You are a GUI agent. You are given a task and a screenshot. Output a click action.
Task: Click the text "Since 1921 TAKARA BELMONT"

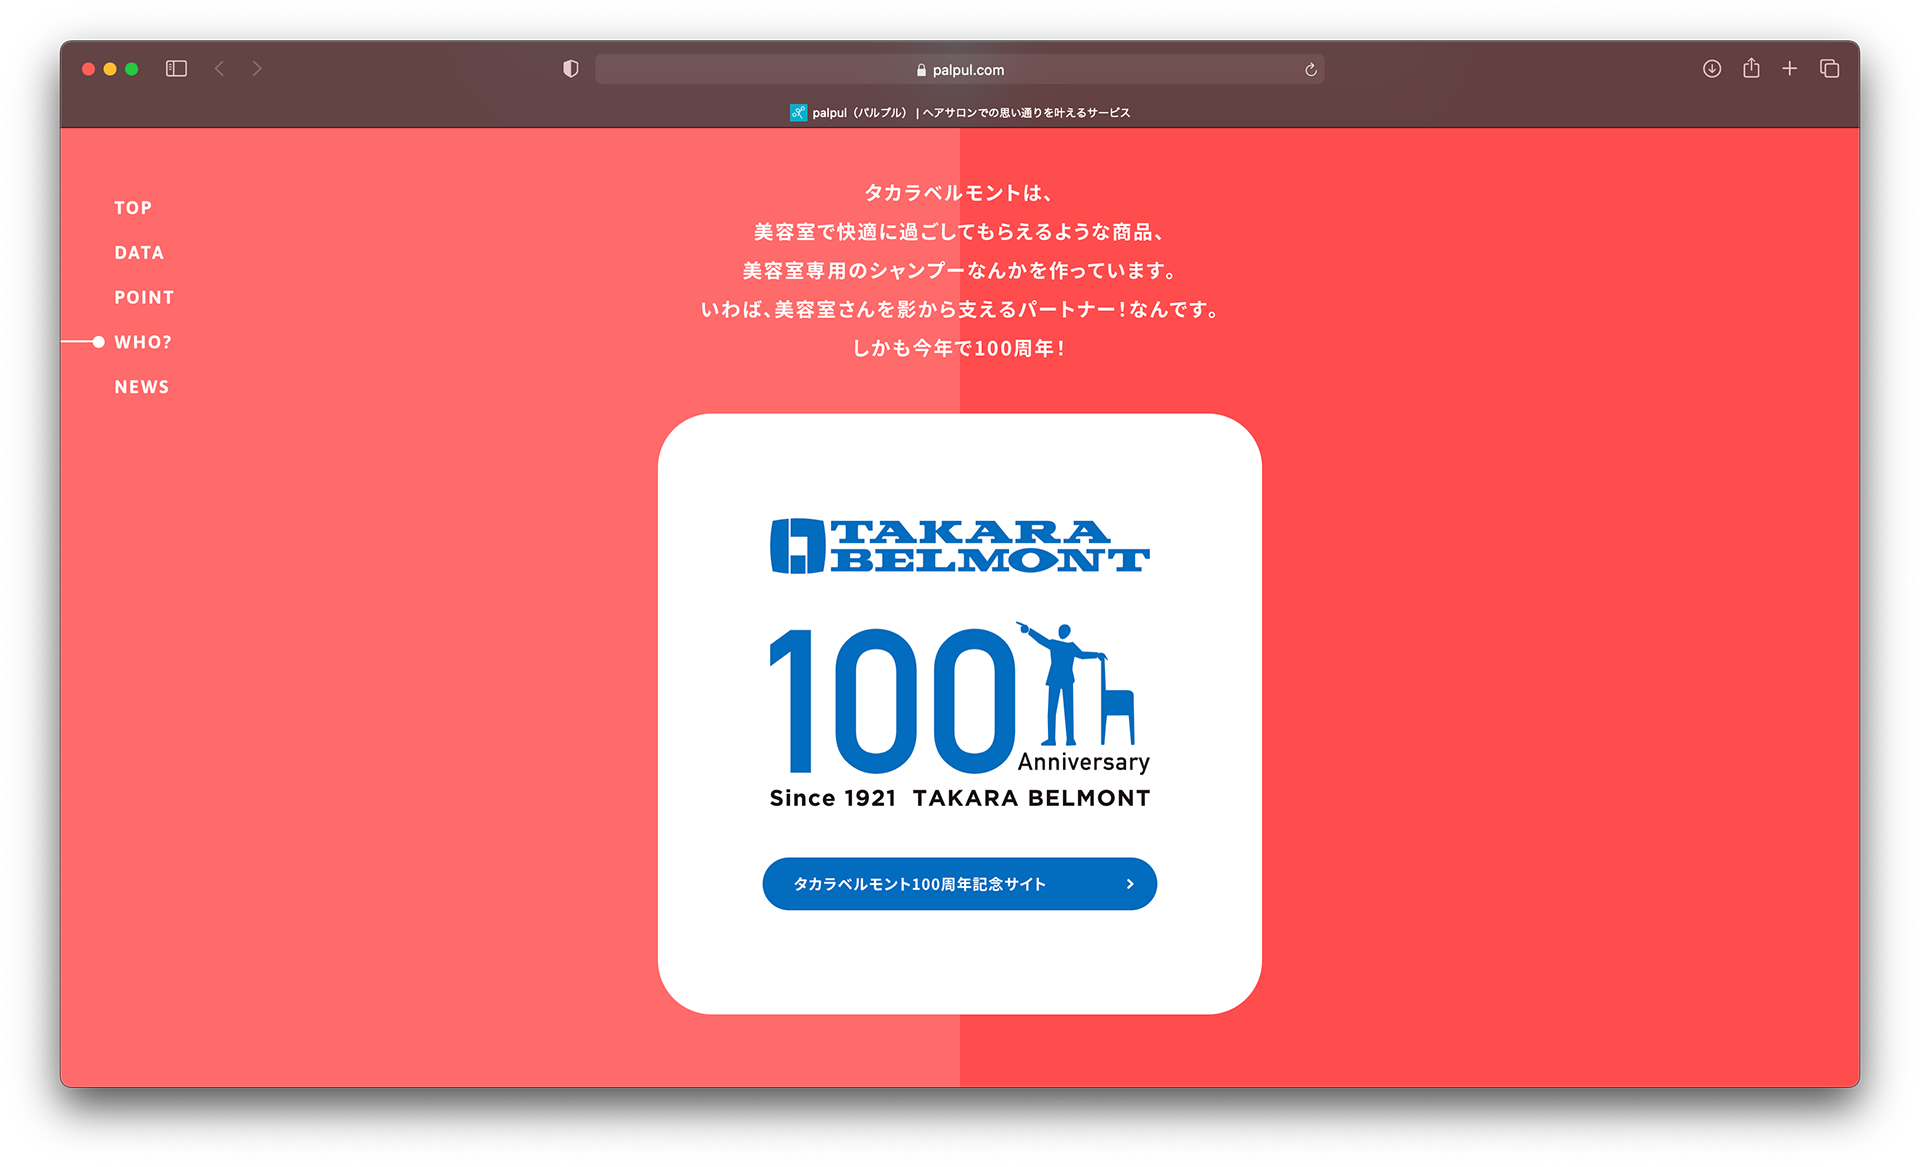click(959, 798)
